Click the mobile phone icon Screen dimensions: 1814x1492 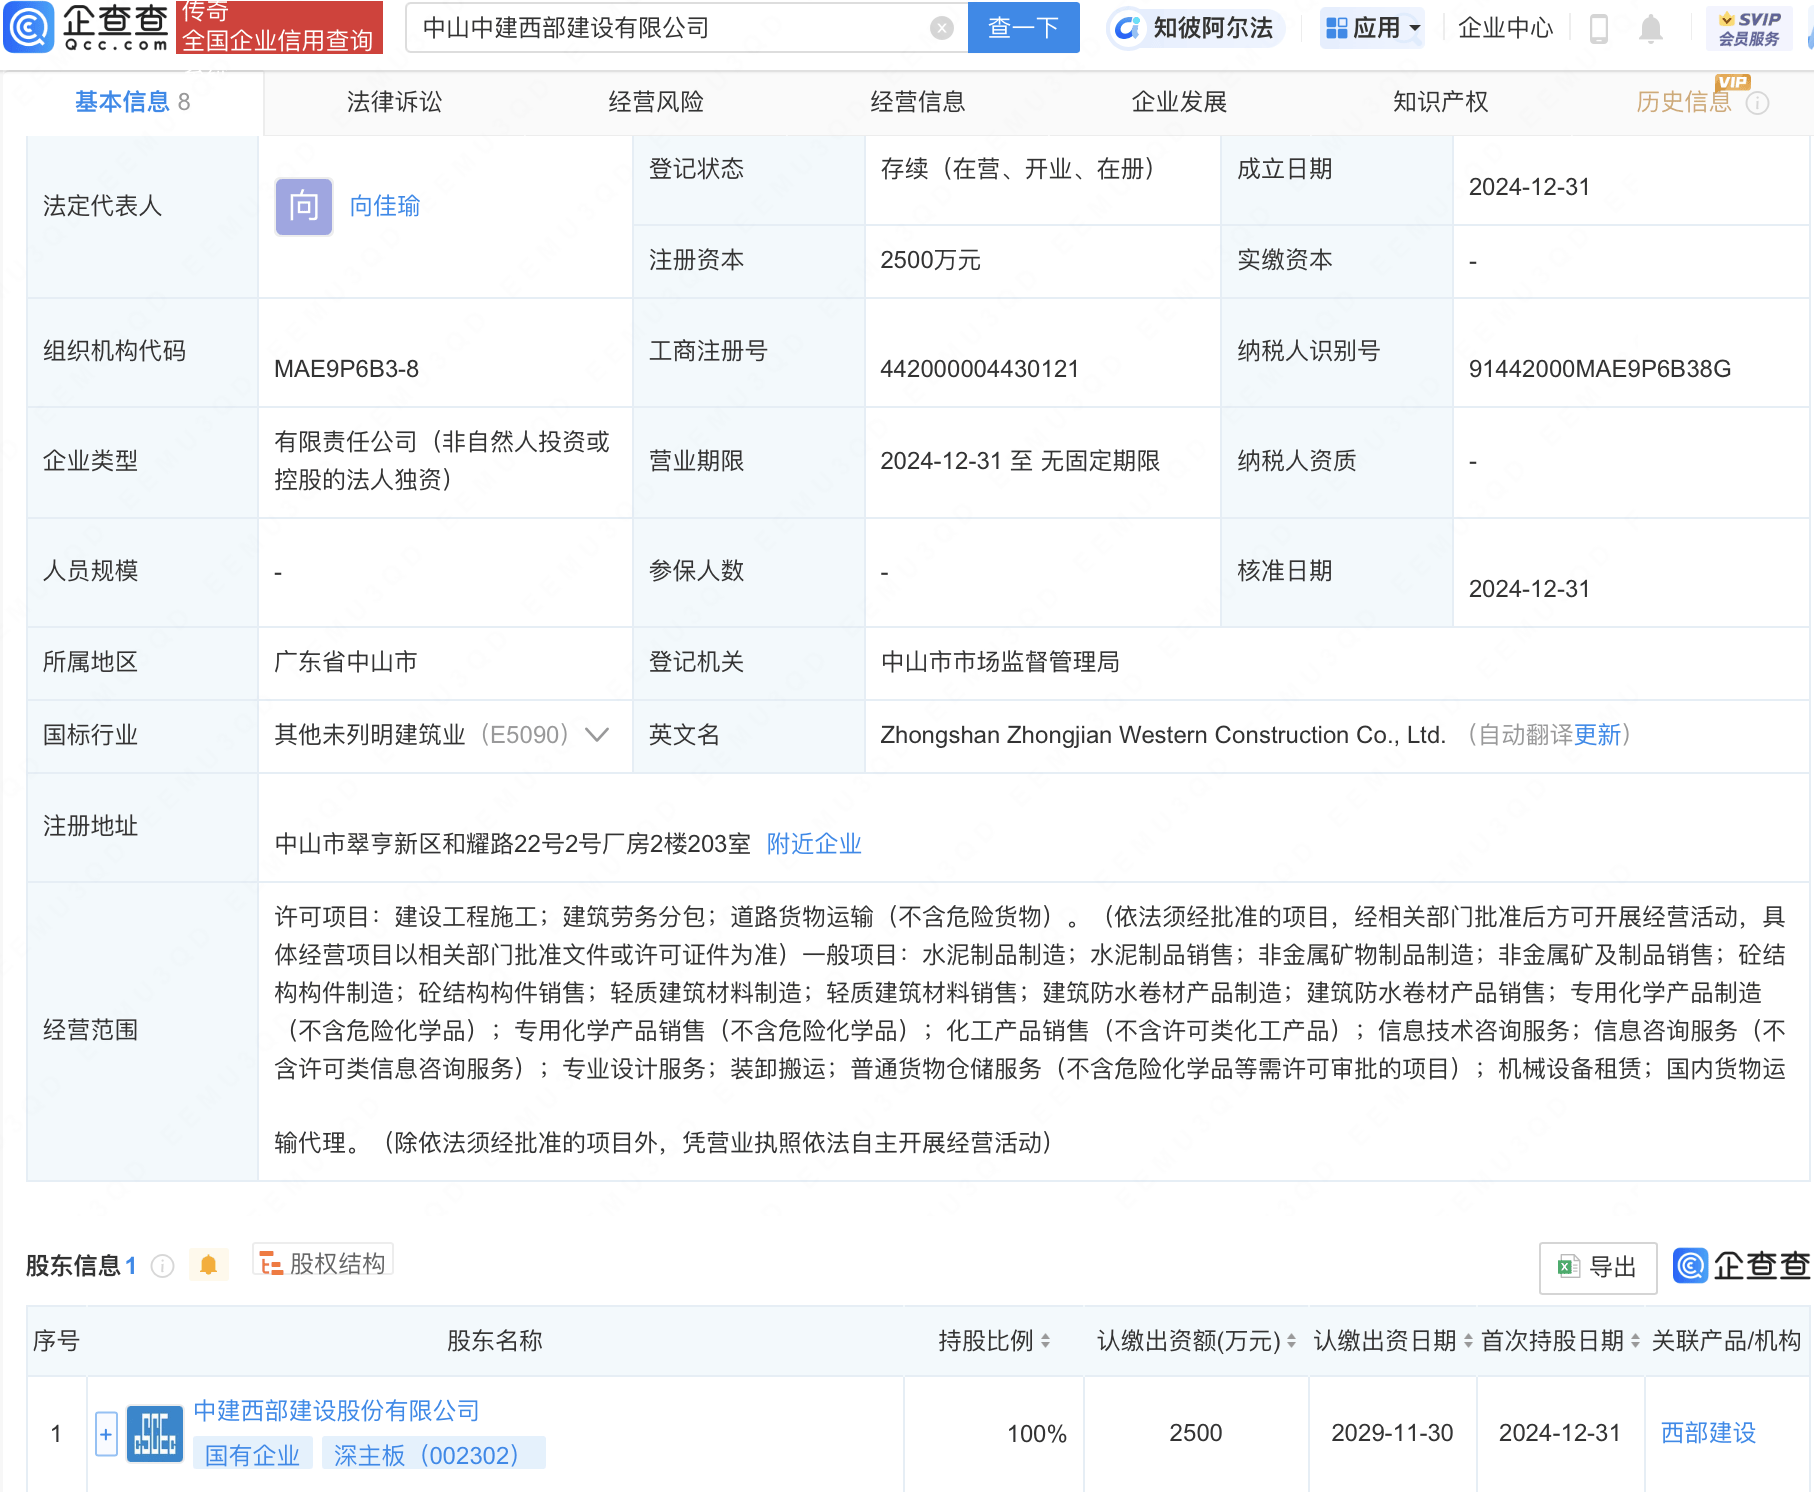[1598, 29]
